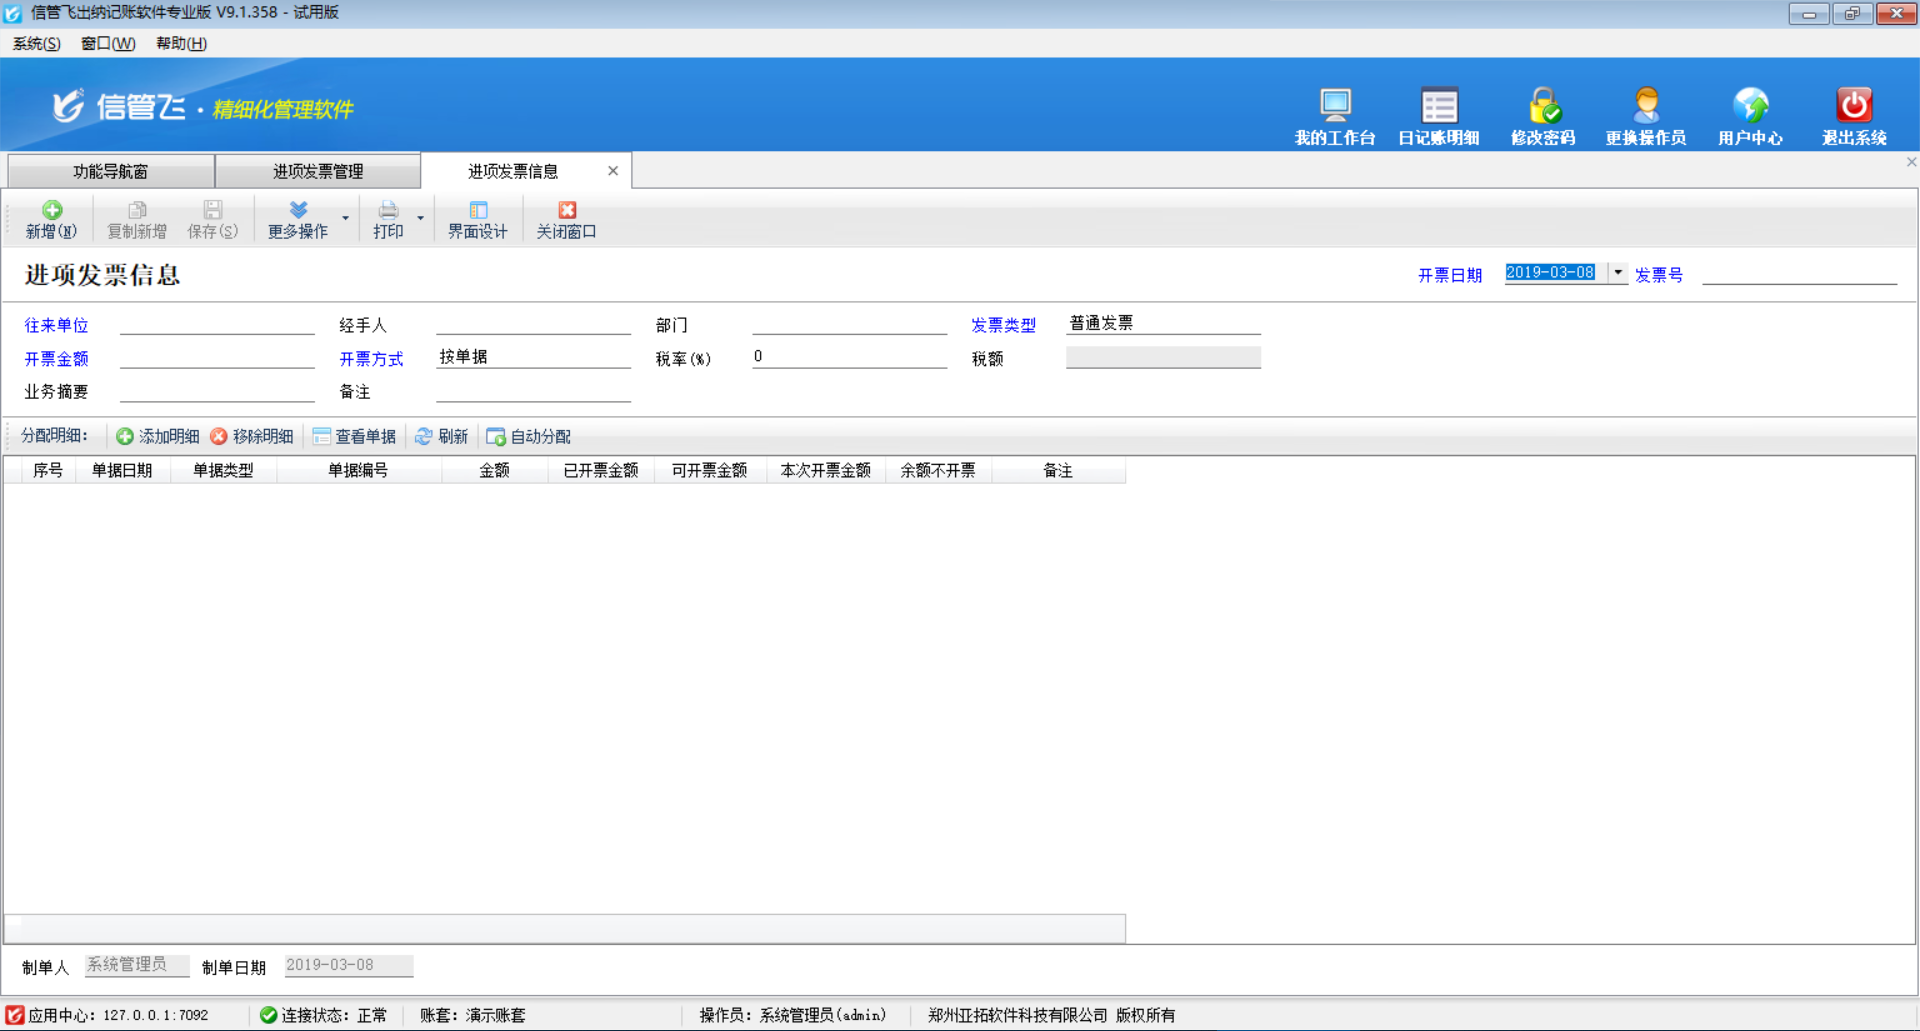1920x1031 pixels.
Task: Click the 税率(%) input field
Action: (848, 356)
